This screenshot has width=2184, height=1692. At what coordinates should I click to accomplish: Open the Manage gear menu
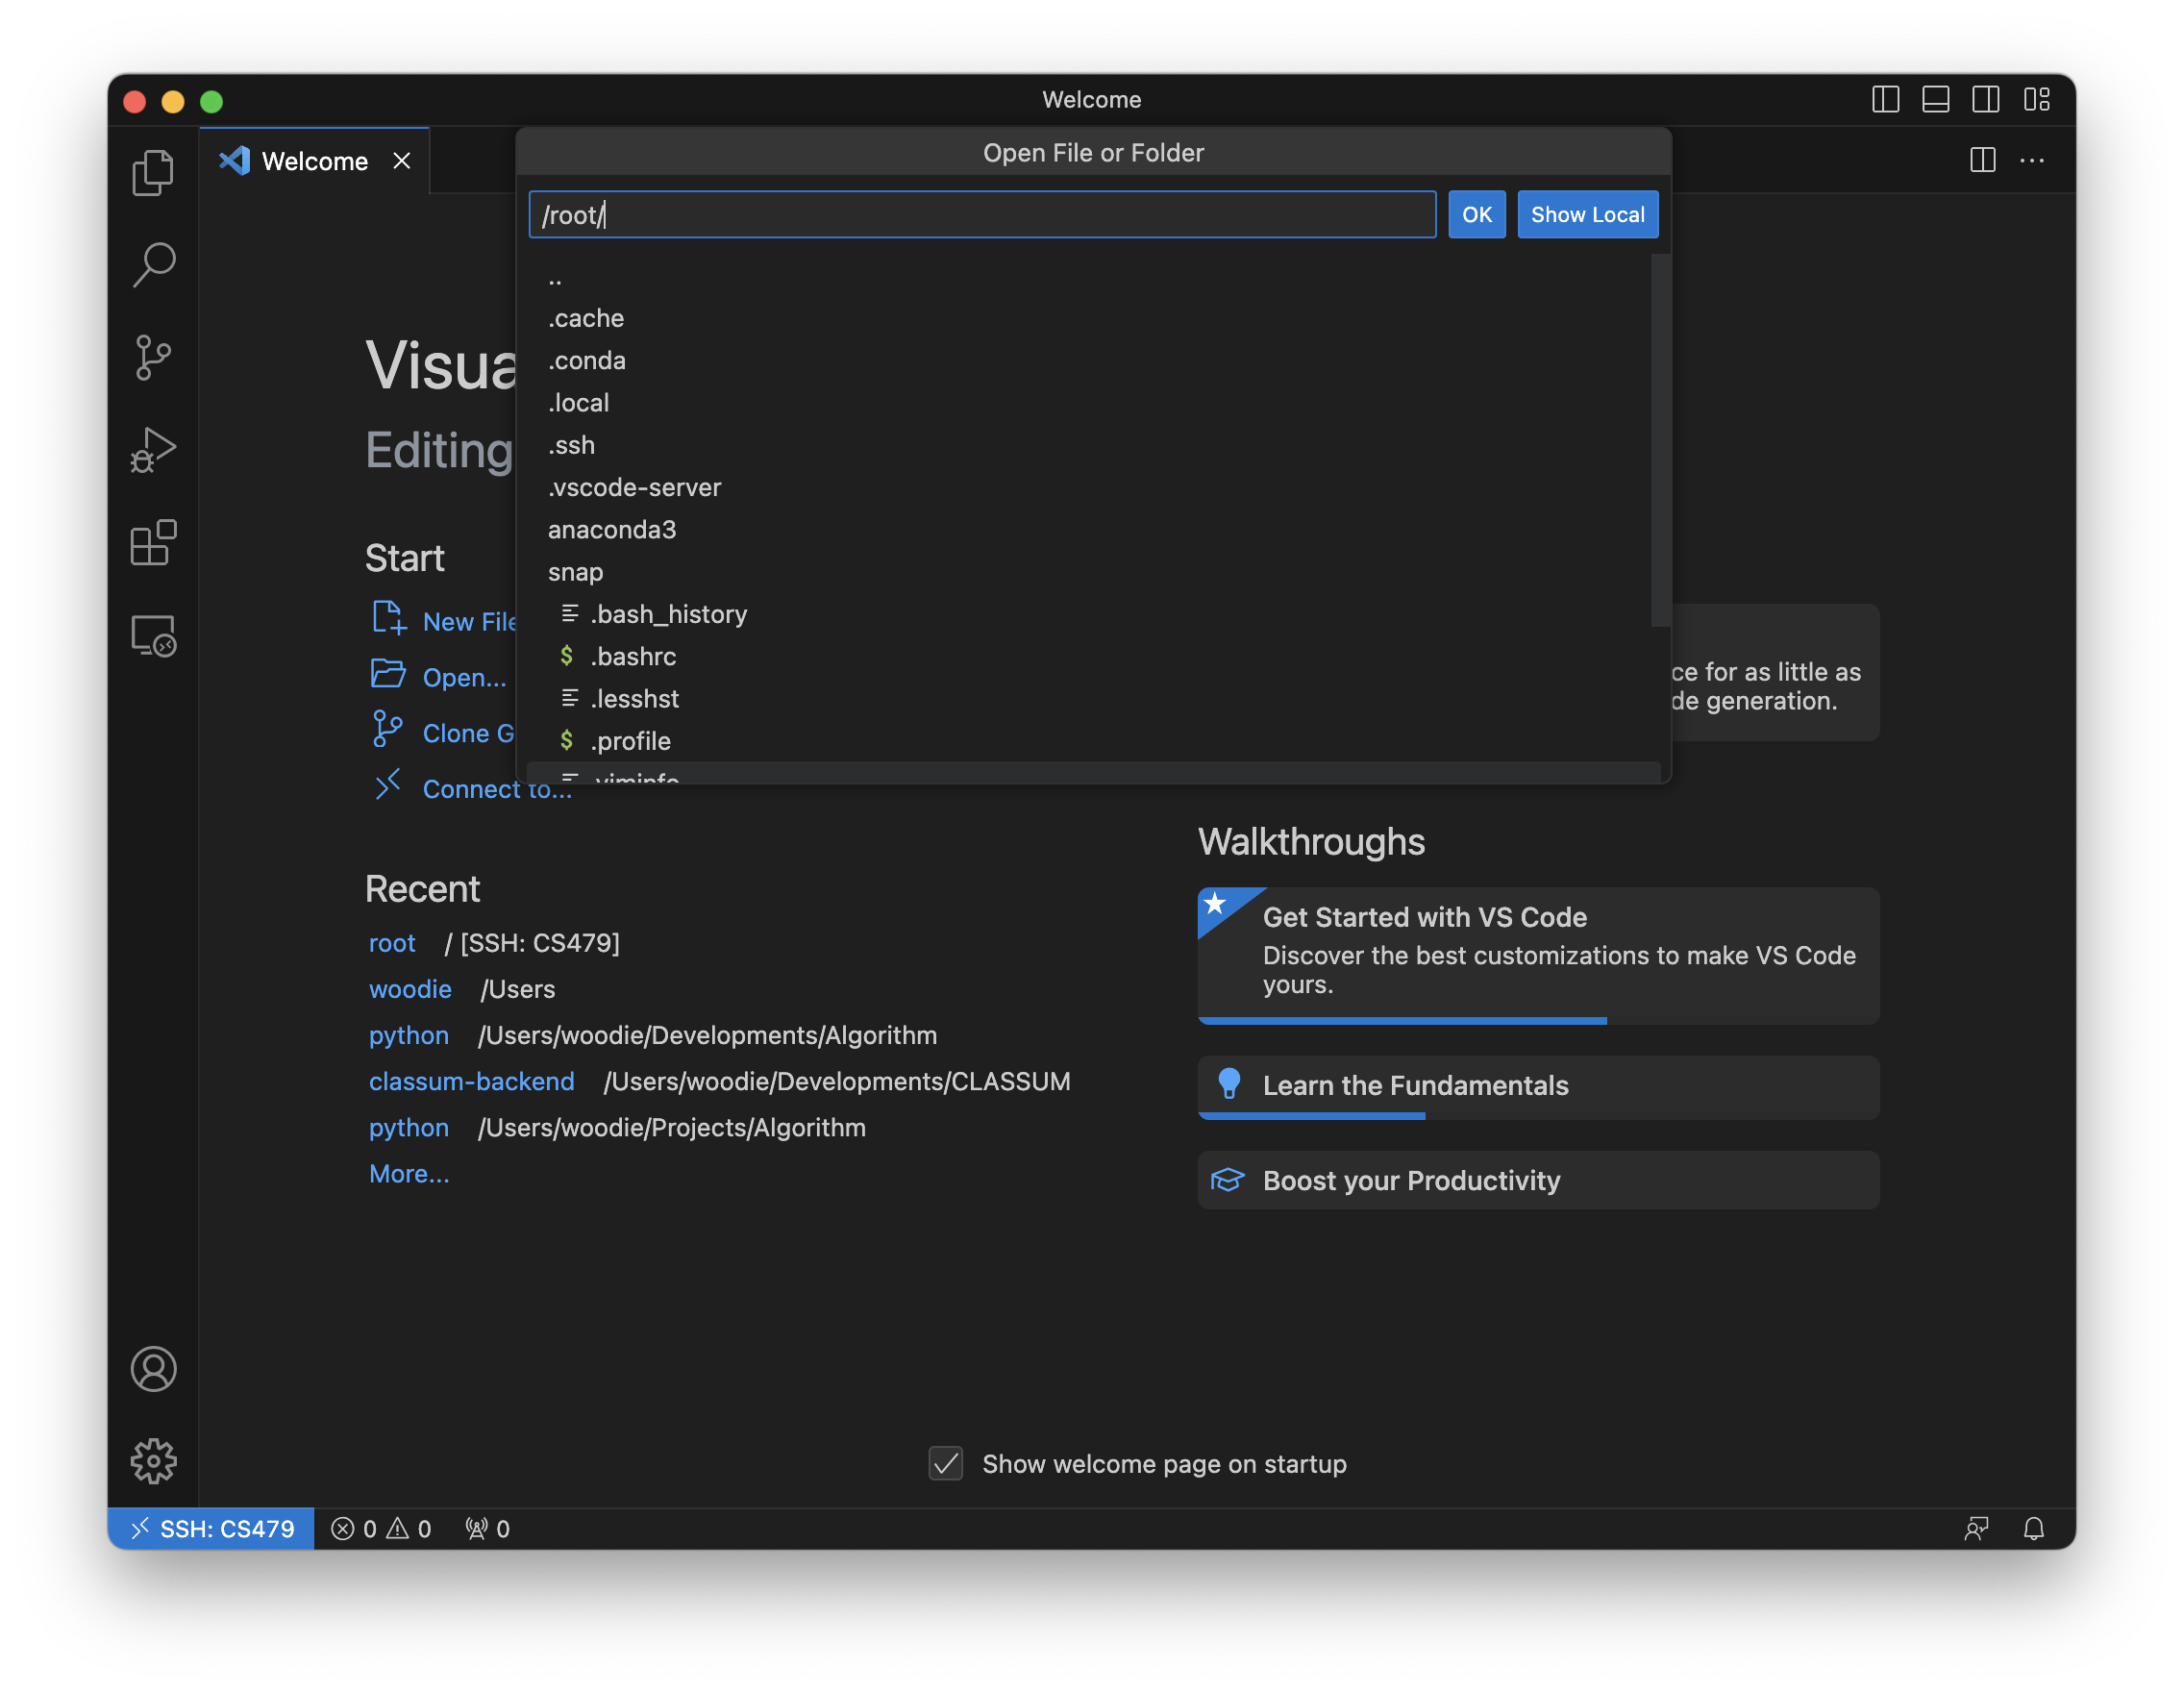153,1461
